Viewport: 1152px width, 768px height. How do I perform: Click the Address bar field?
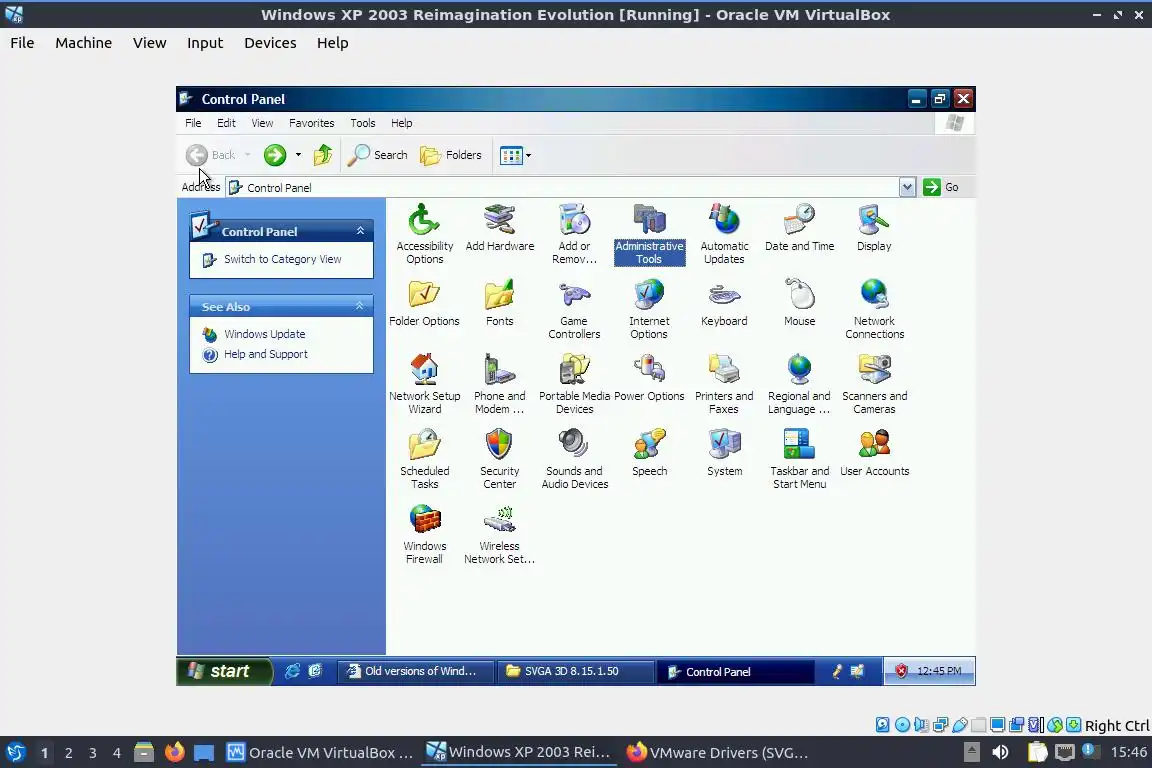562,187
